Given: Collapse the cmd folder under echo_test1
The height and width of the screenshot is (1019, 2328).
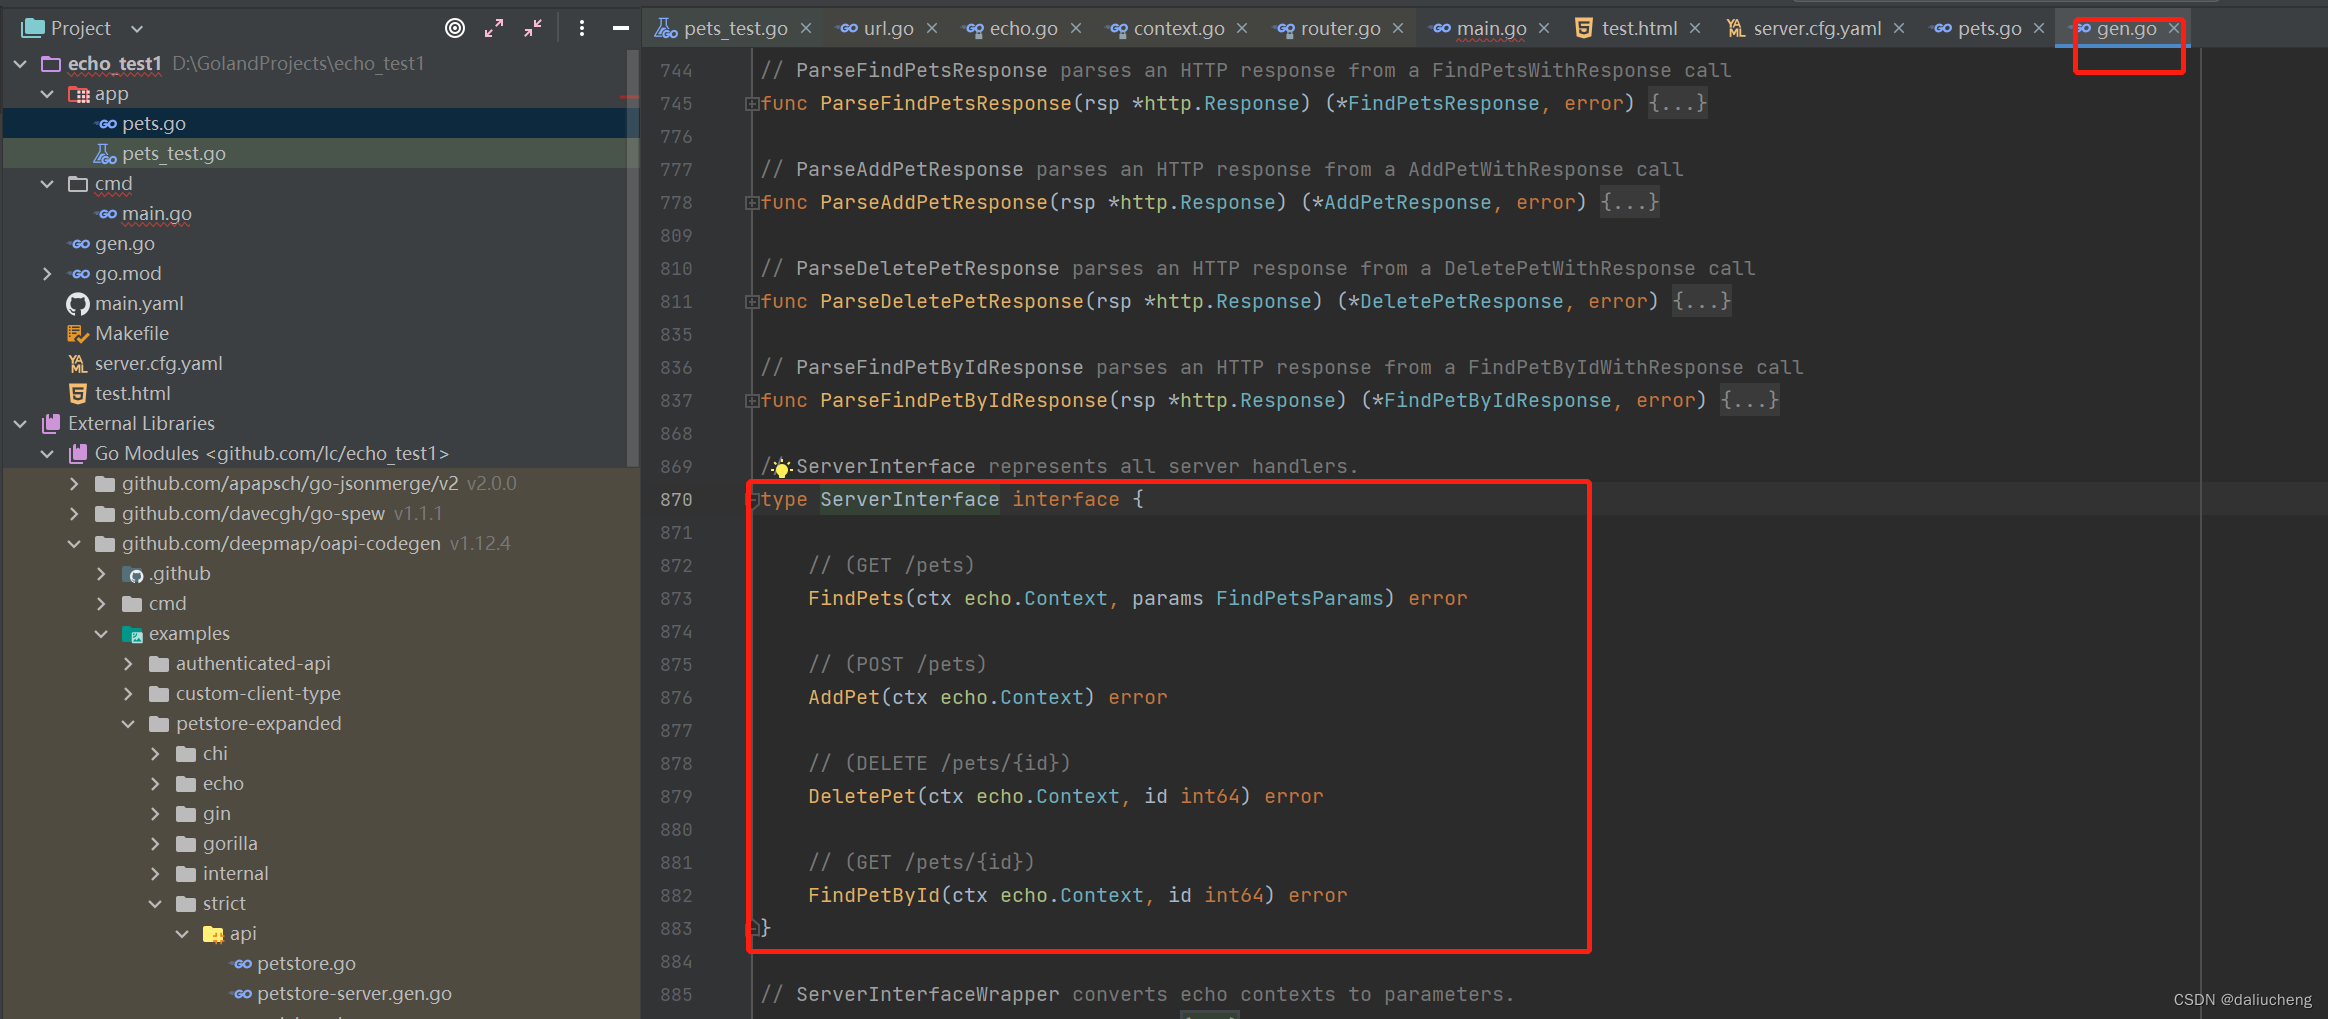Looking at the screenshot, I should tap(47, 184).
